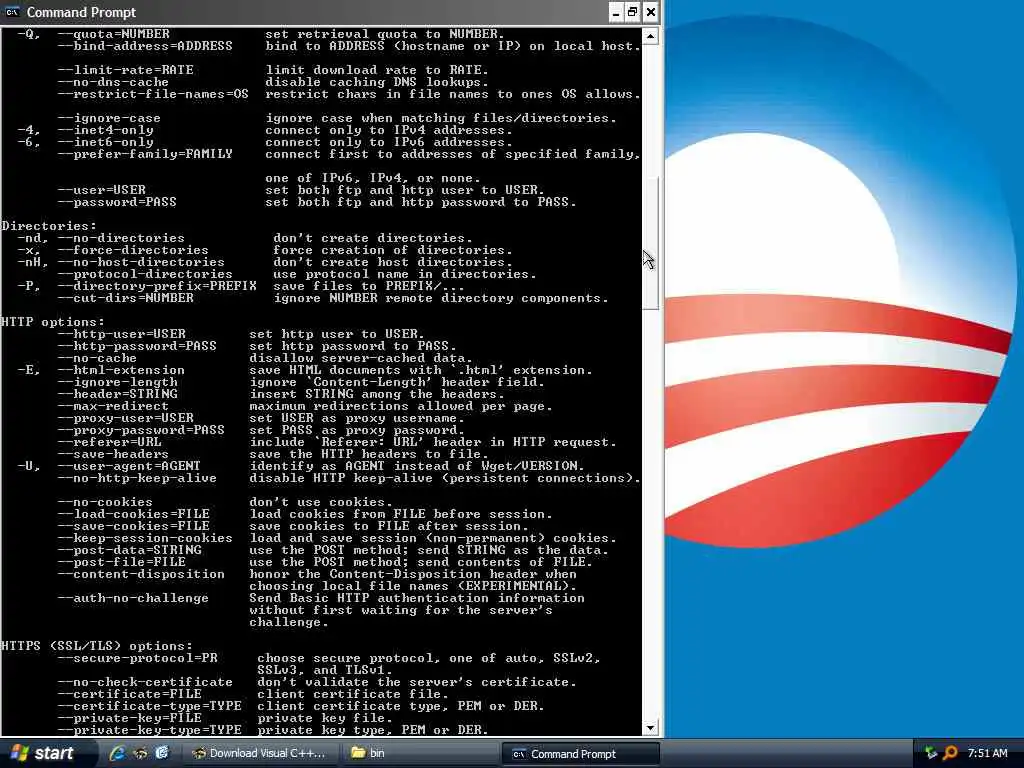Viewport: 1024px width, 768px height.
Task: Click the '--no-cookies' option text
Action: [x=104, y=502]
